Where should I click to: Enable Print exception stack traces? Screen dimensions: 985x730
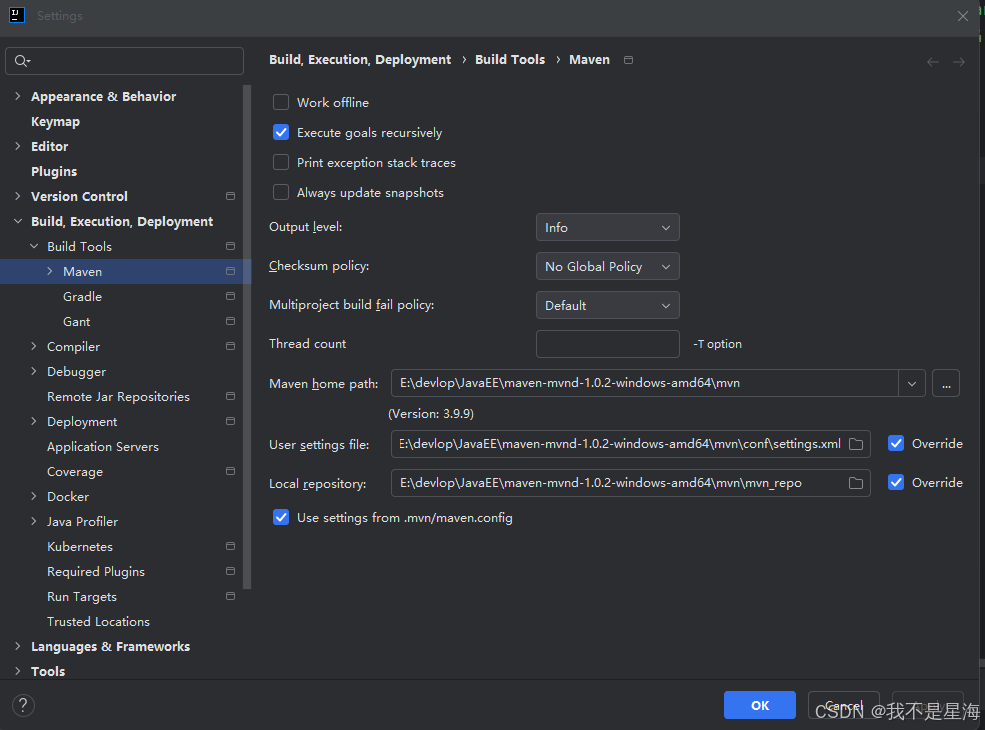(x=281, y=163)
